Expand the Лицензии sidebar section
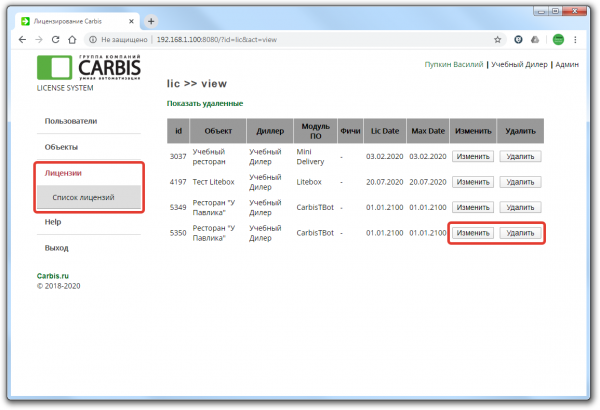 pyautogui.click(x=64, y=173)
